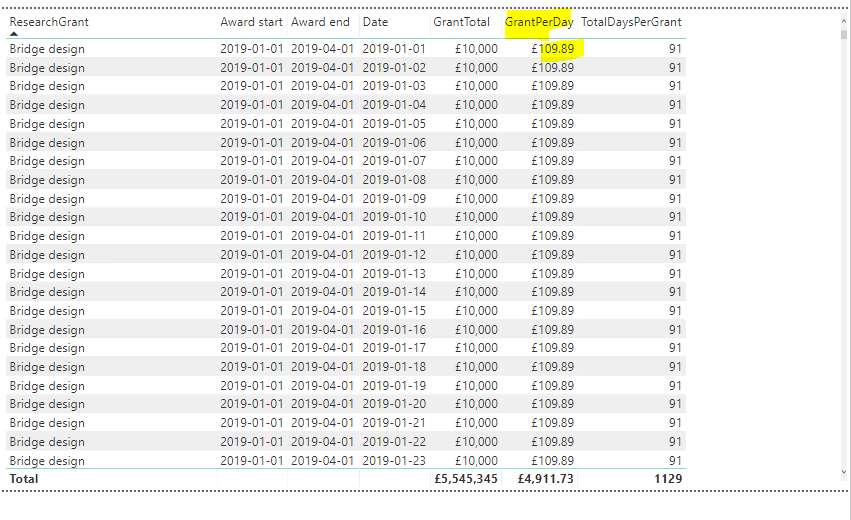Select date cell 2019-01-07
The height and width of the screenshot is (520, 851).
(x=394, y=161)
